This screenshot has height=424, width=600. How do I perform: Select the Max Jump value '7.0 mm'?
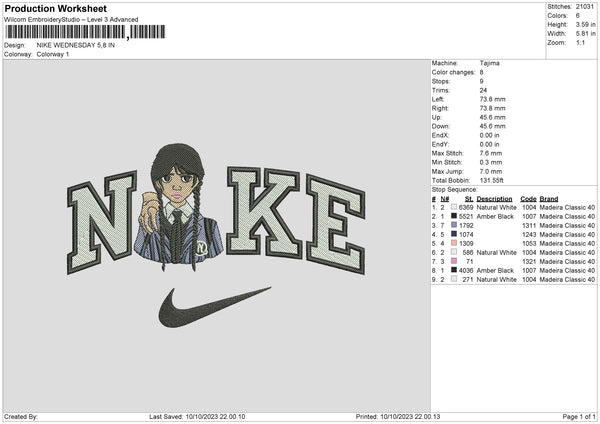click(x=491, y=171)
